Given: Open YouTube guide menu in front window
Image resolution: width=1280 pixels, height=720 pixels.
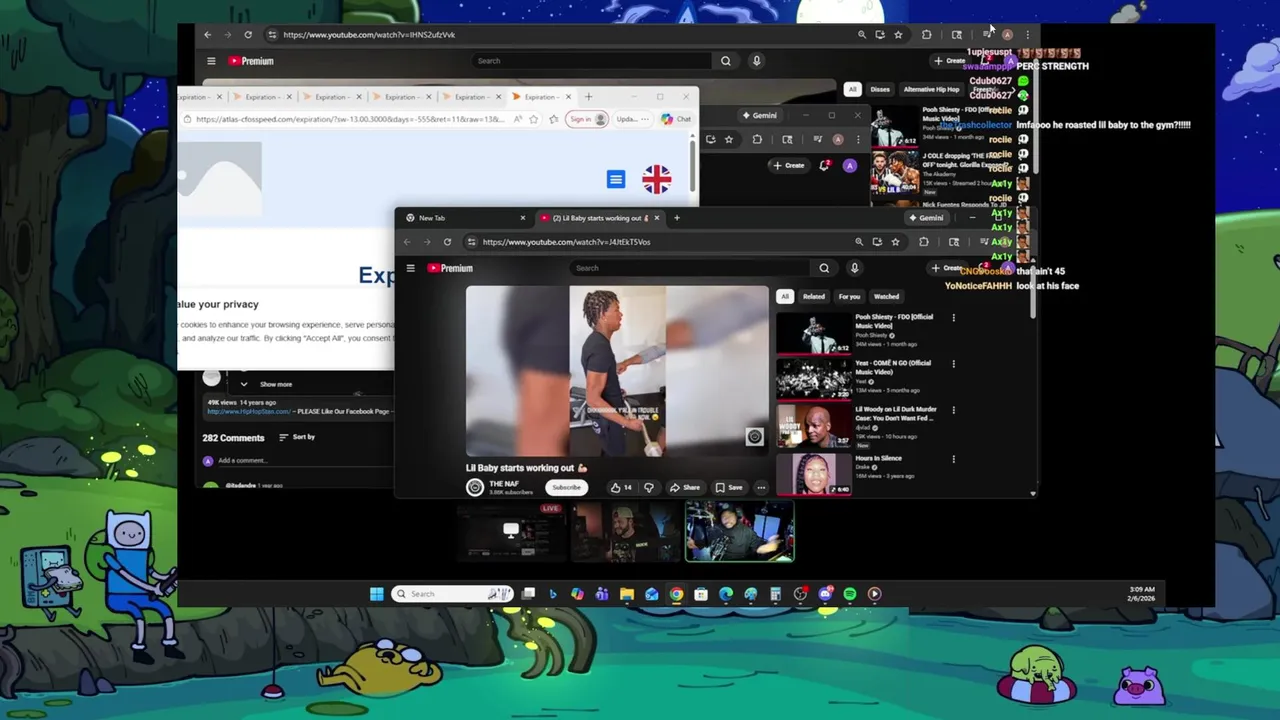Looking at the screenshot, I should click(x=410, y=268).
